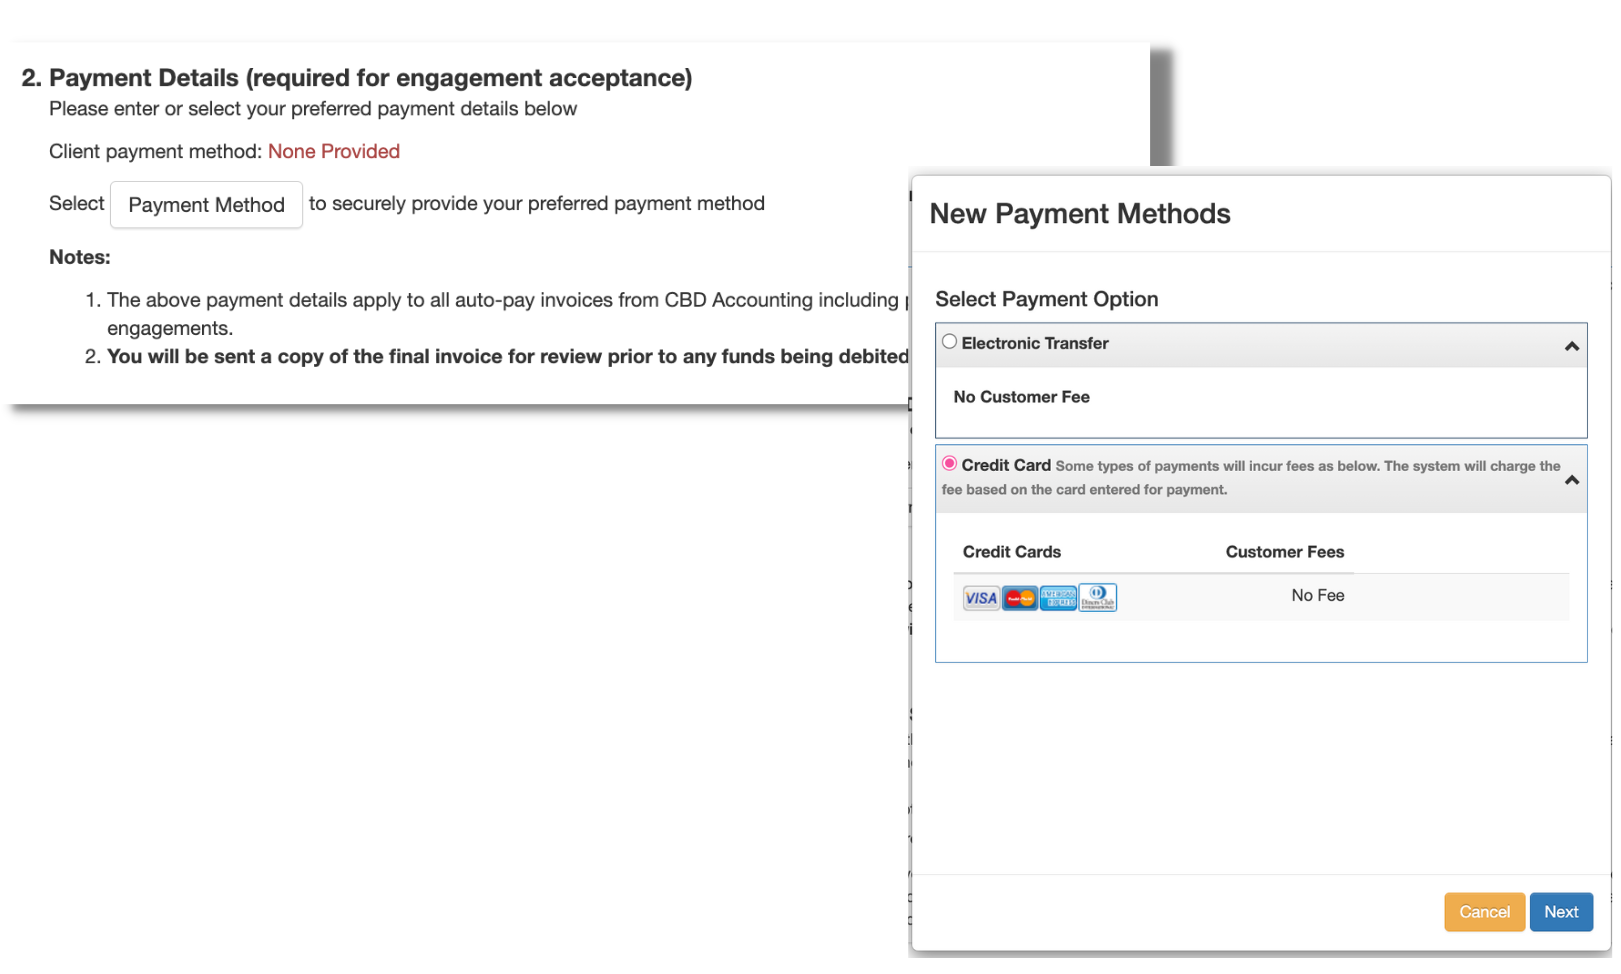The width and height of the screenshot is (1621, 974).
Task: Select the Credit Card radio option
Action: click(949, 464)
